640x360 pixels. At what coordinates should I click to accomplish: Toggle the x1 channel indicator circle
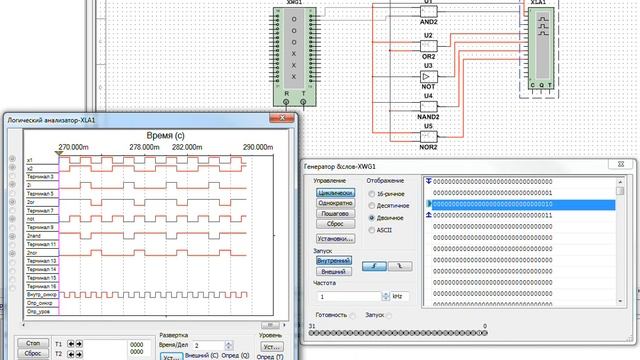[x=12, y=159]
